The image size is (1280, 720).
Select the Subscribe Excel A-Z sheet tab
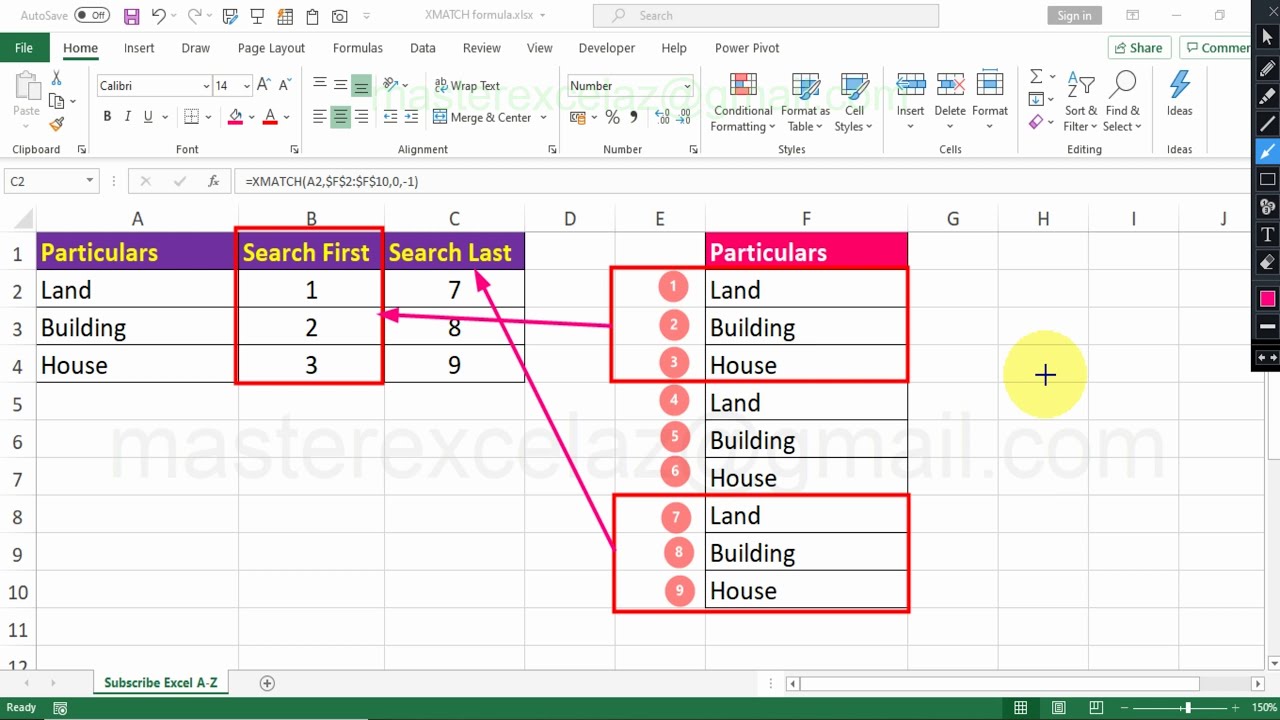click(x=160, y=683)
